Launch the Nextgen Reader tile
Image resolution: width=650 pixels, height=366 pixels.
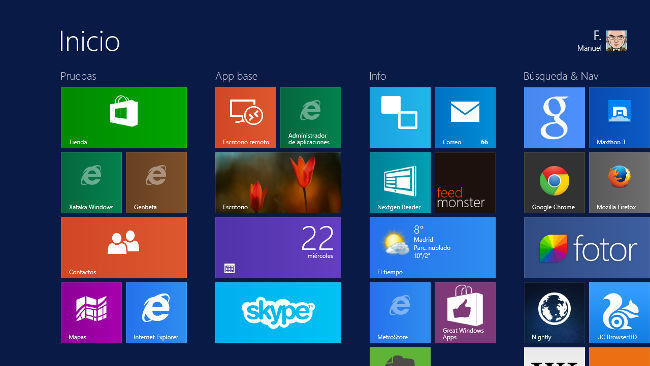(400, 182)
